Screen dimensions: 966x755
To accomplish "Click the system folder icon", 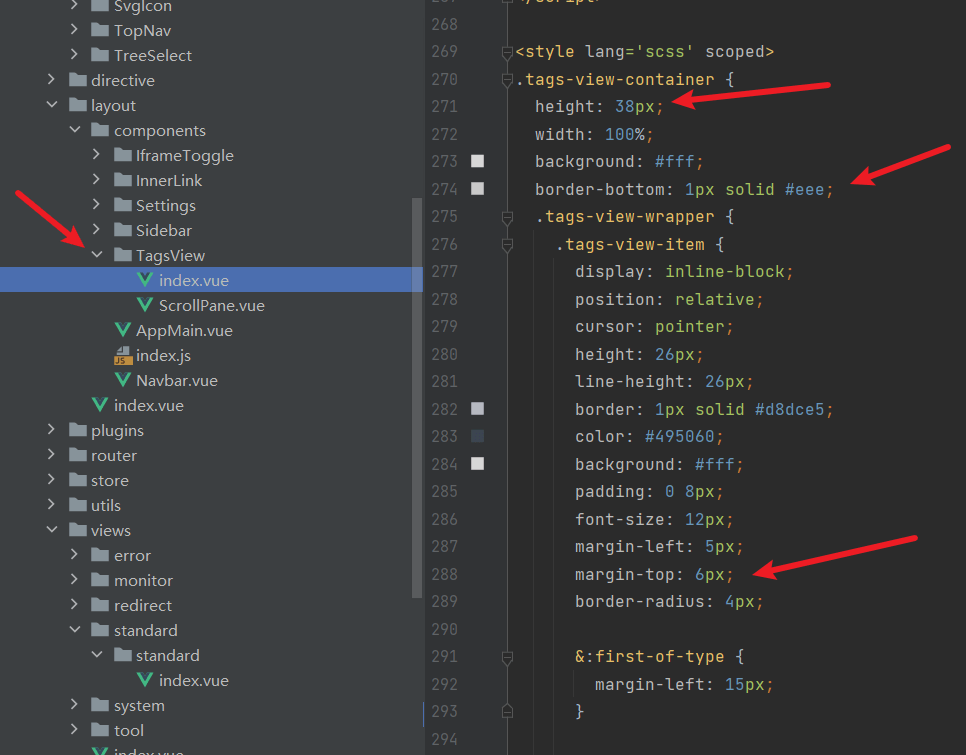I will click(100, 705).
